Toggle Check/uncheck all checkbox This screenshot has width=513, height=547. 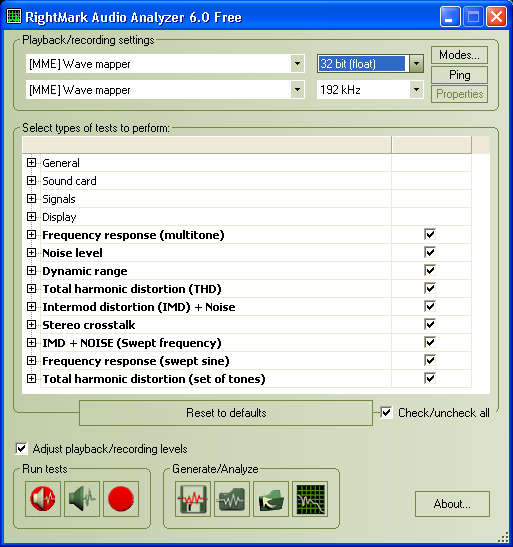click(386, 413)
